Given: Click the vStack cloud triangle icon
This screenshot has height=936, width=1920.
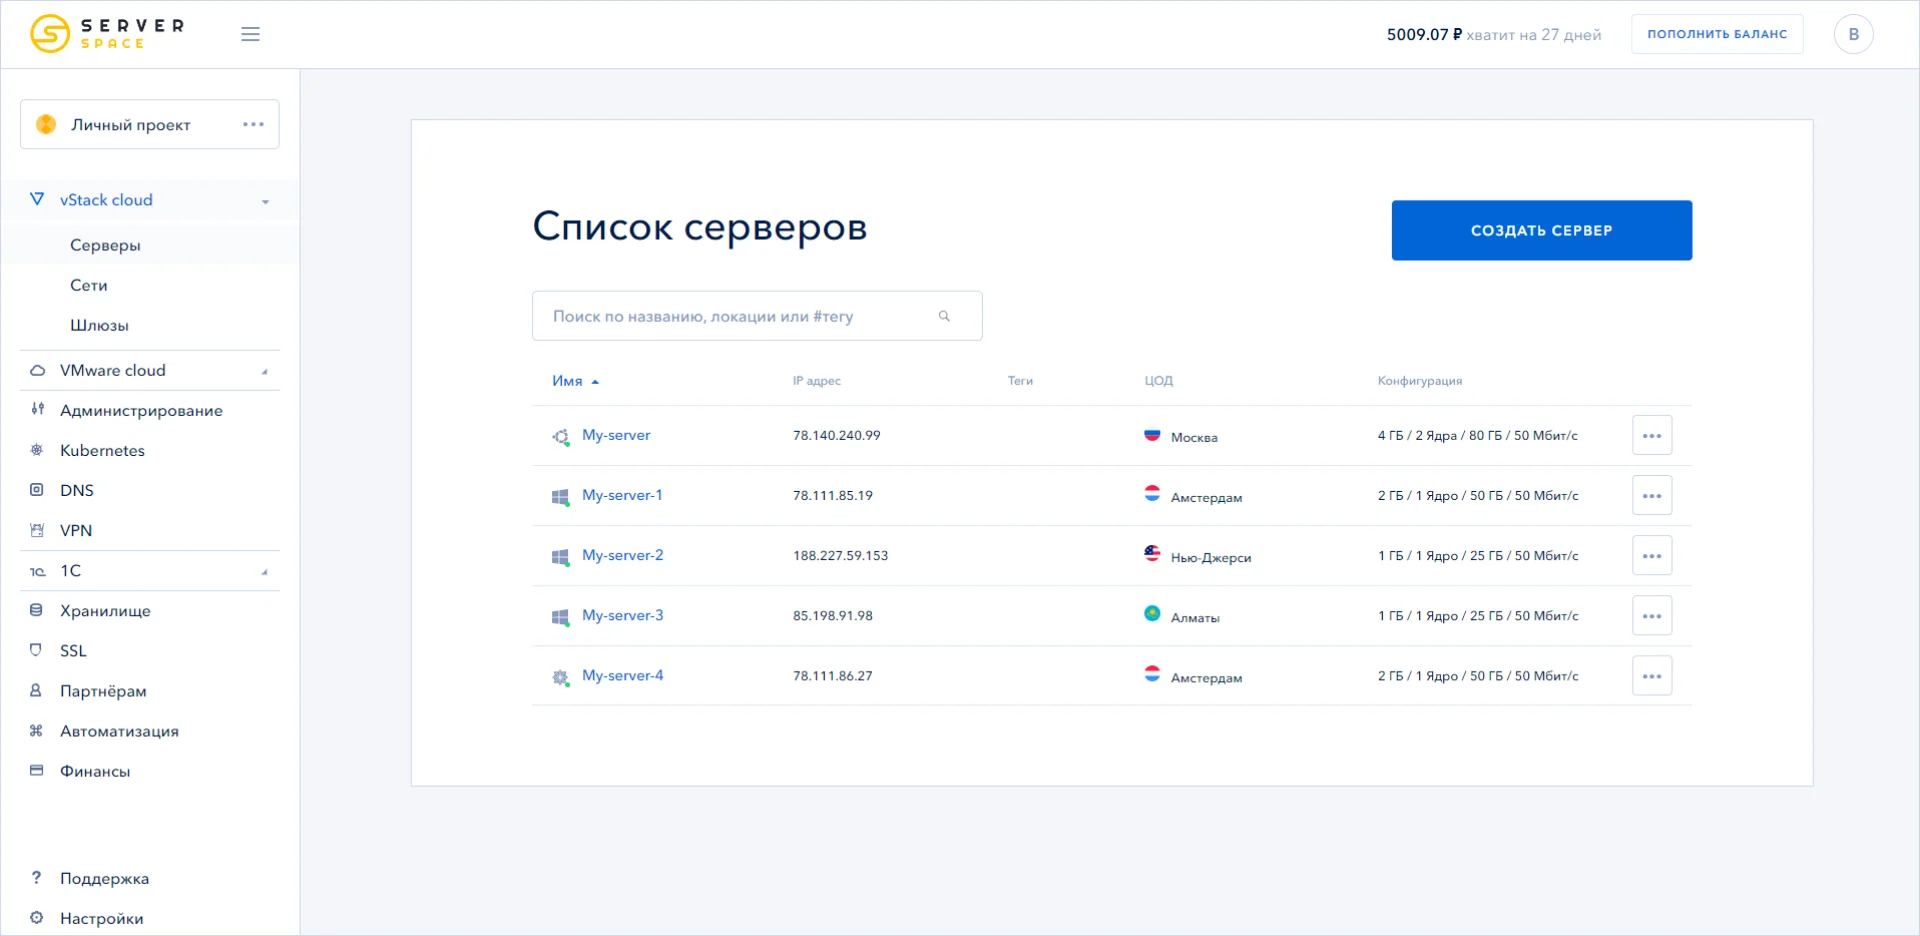Looking at the screenshot, I should 37,199.
